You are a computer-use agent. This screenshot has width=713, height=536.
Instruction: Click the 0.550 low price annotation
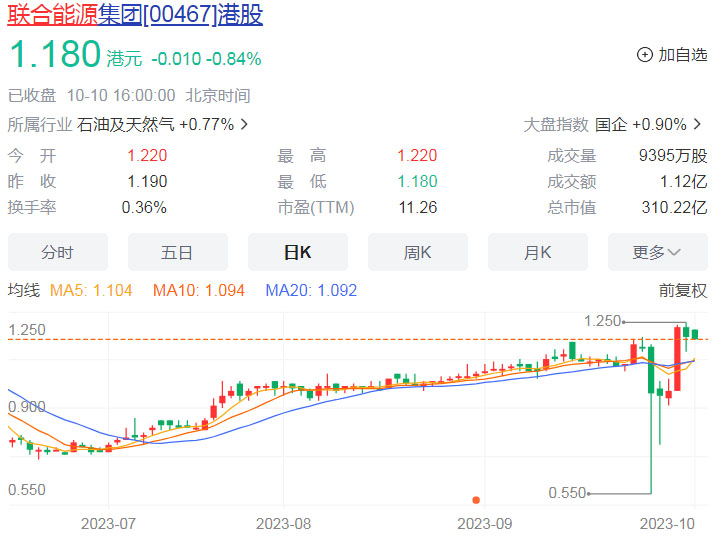[x=567, y=492]
